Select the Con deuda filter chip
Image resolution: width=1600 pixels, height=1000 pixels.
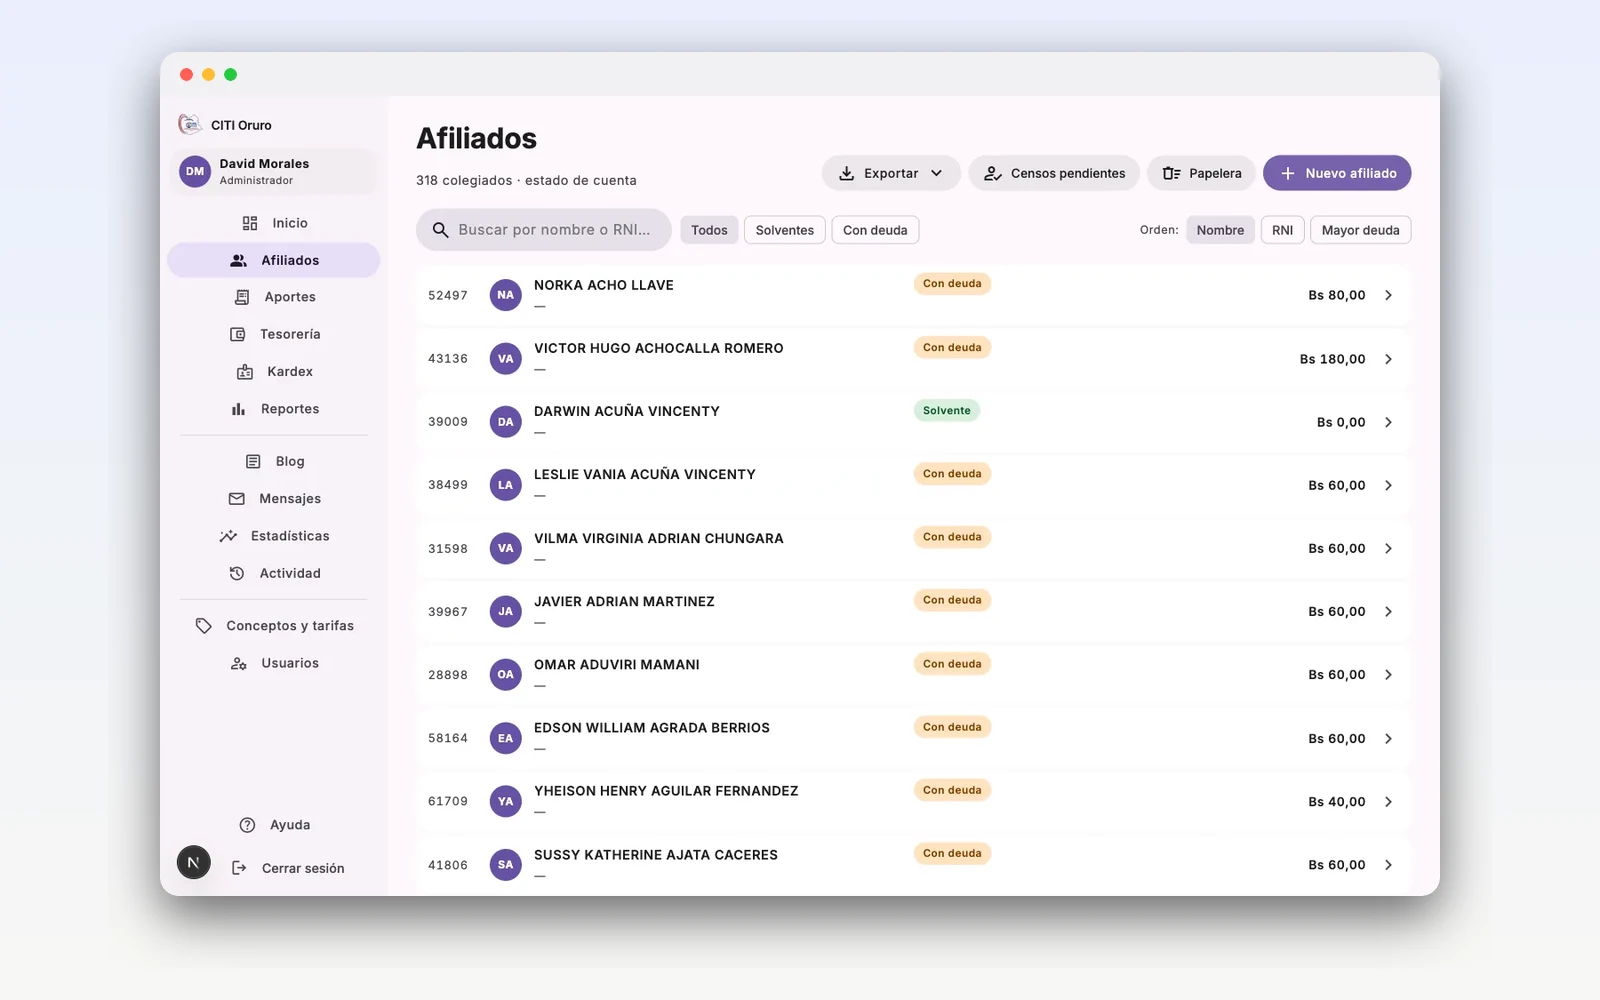point(875,230)
